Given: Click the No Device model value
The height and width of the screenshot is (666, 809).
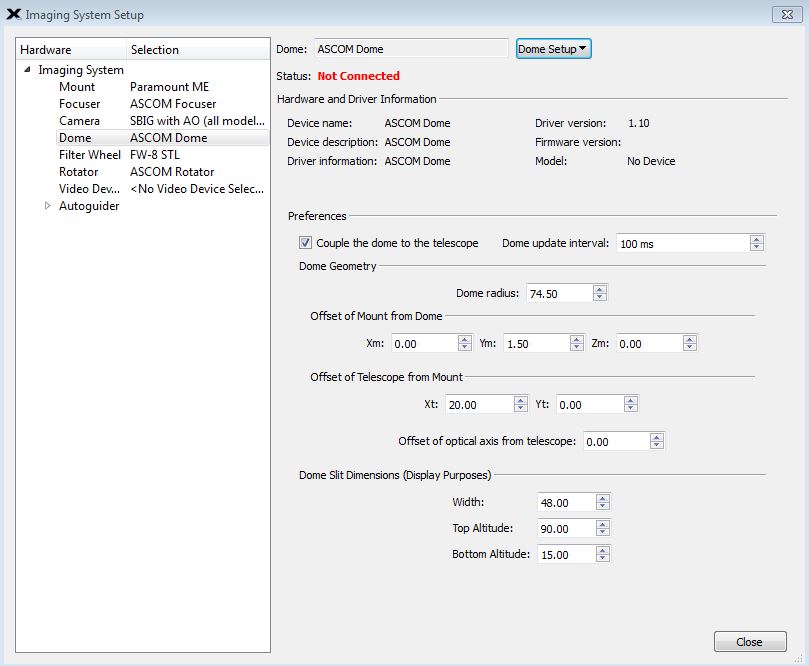Looking at the screenshot, I should 651,161.
